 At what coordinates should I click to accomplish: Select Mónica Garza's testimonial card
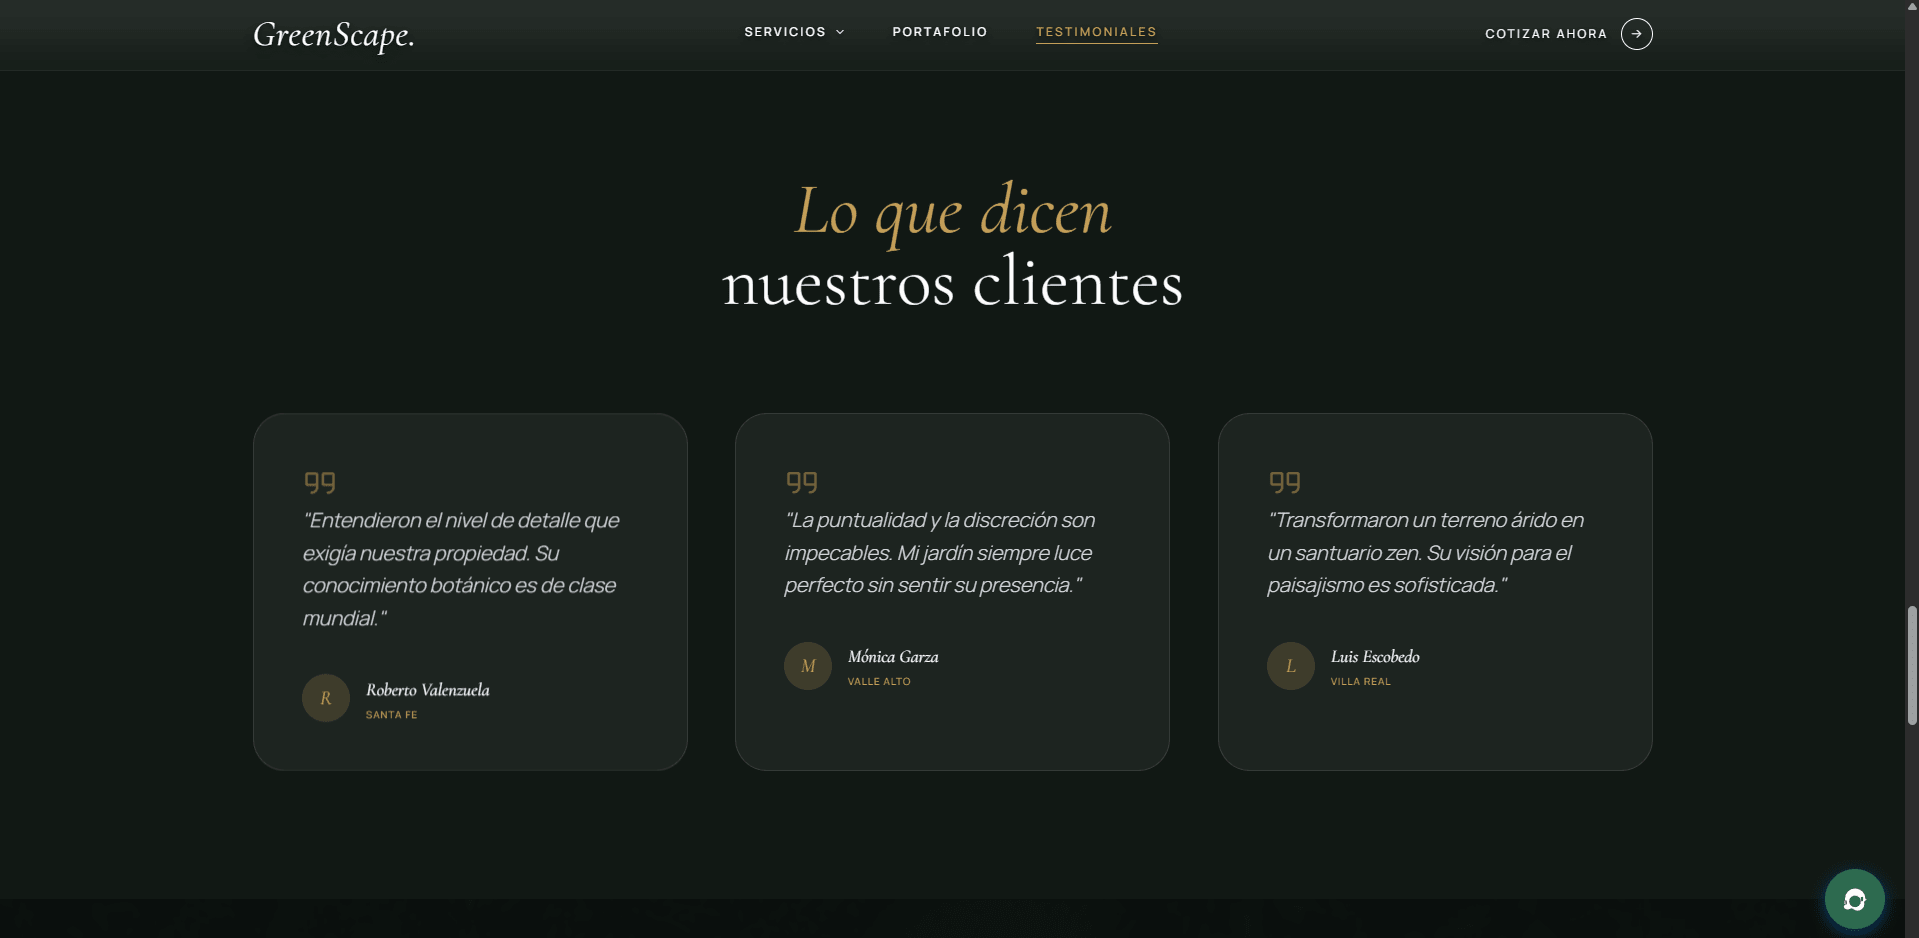tap(951, 591)
